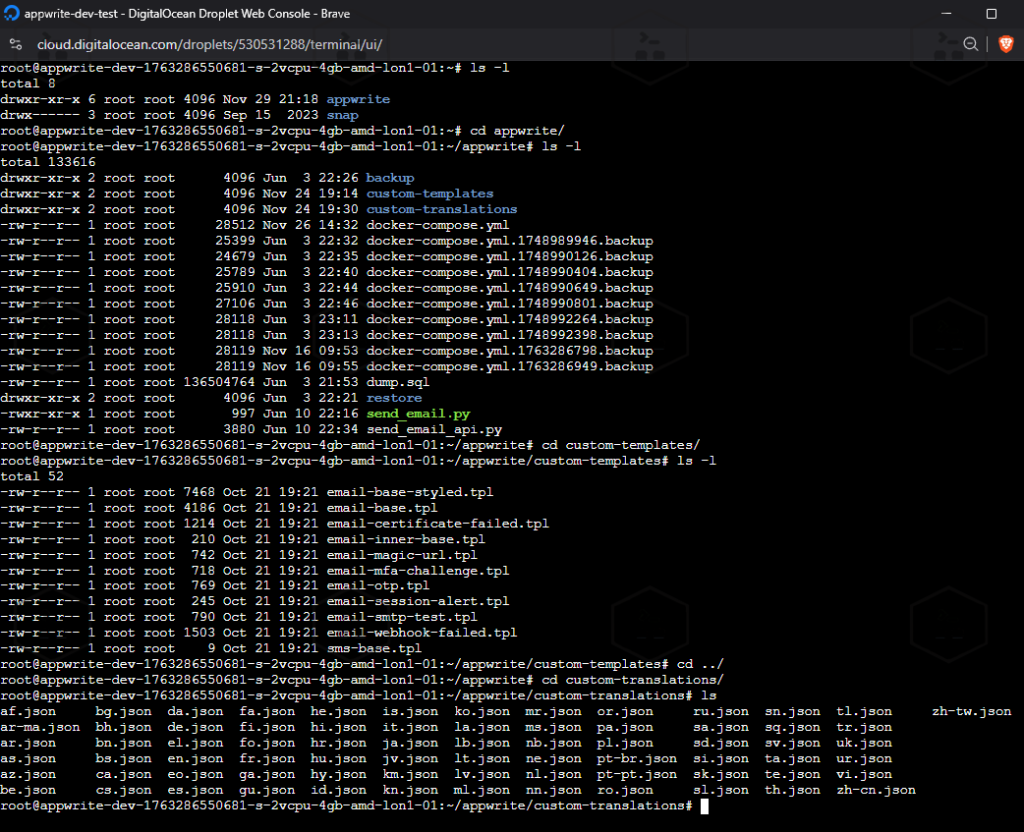1024x832 pixels.
Task: Maximize the web console window
Action: click(991, 14)
